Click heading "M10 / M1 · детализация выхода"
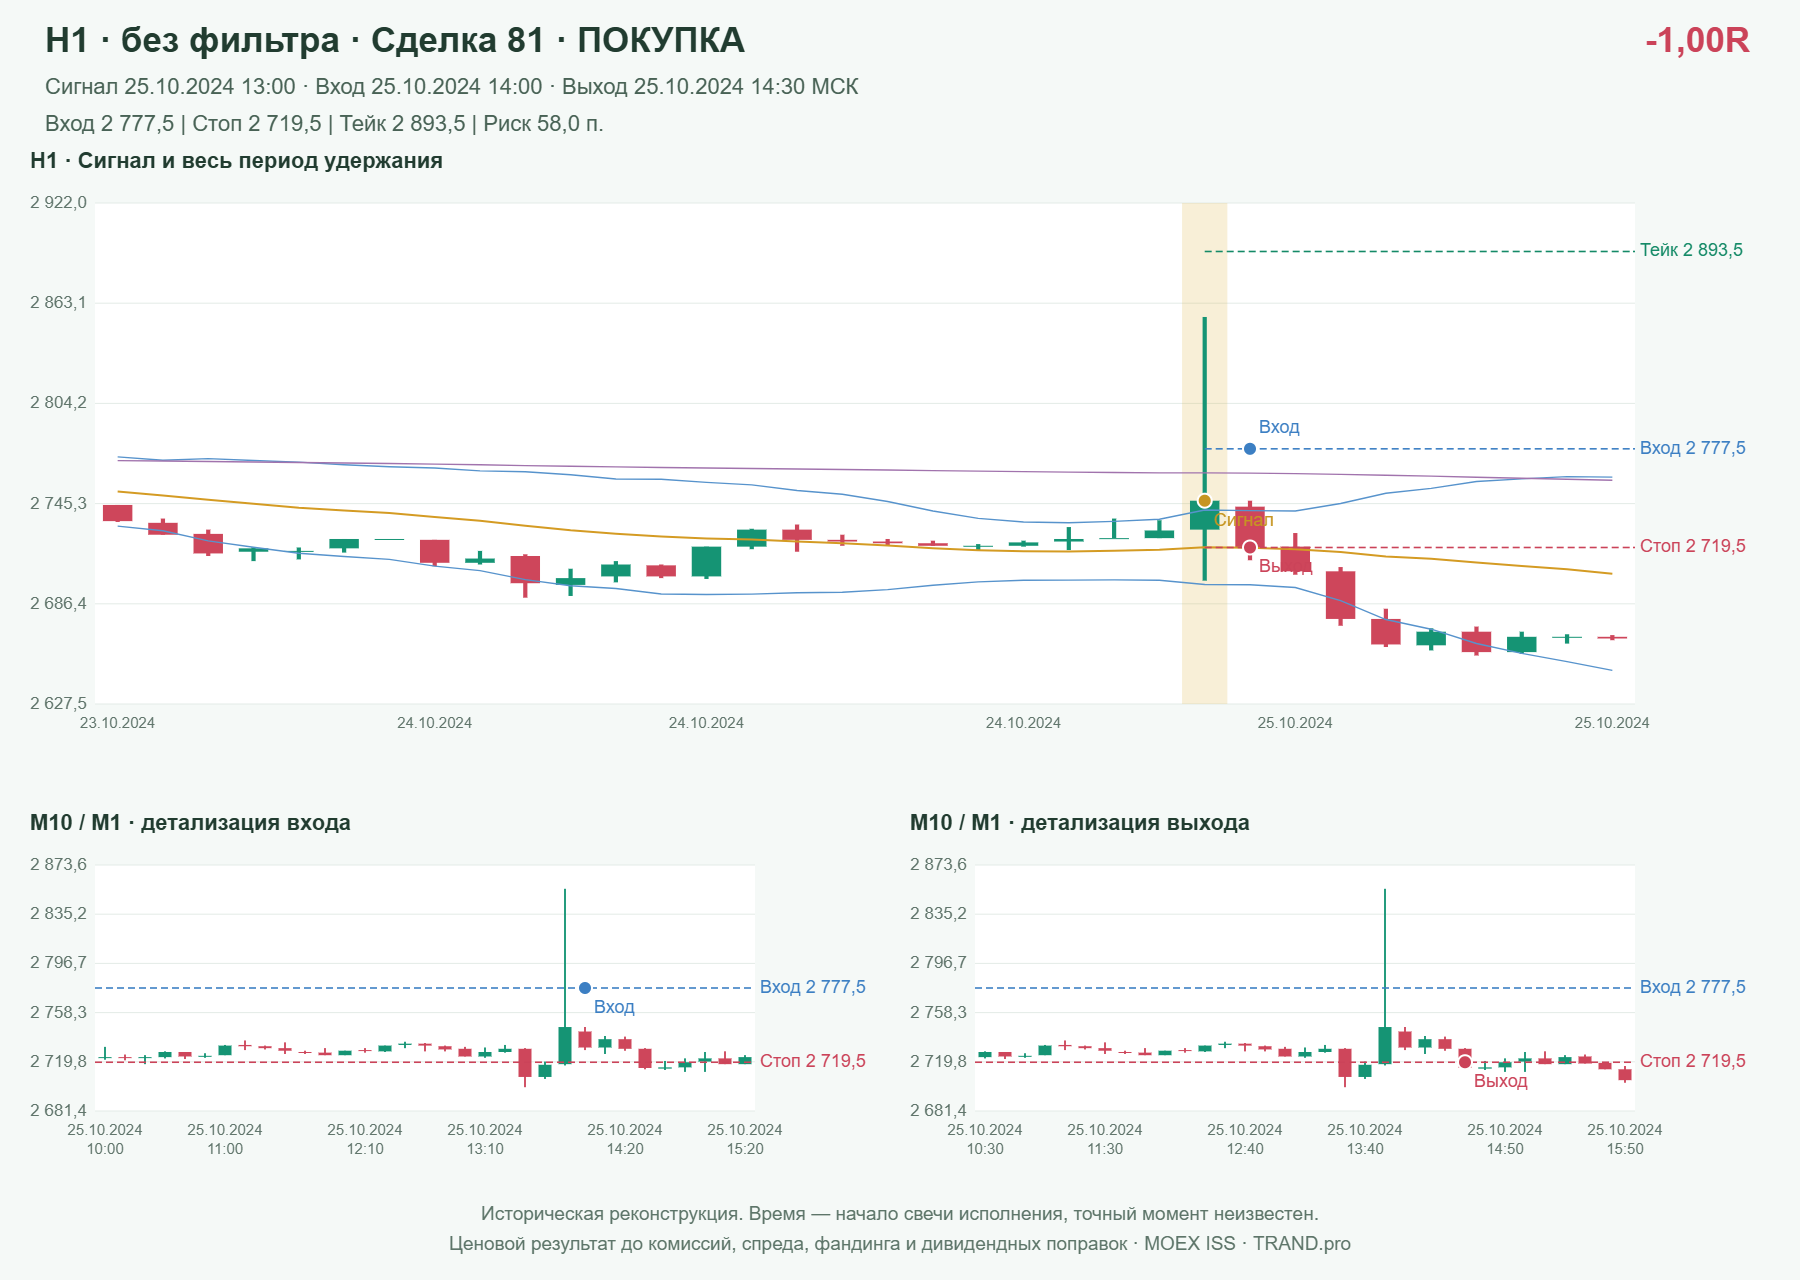This screenshot has width=1800, height=1280. tap(1080, 823)
